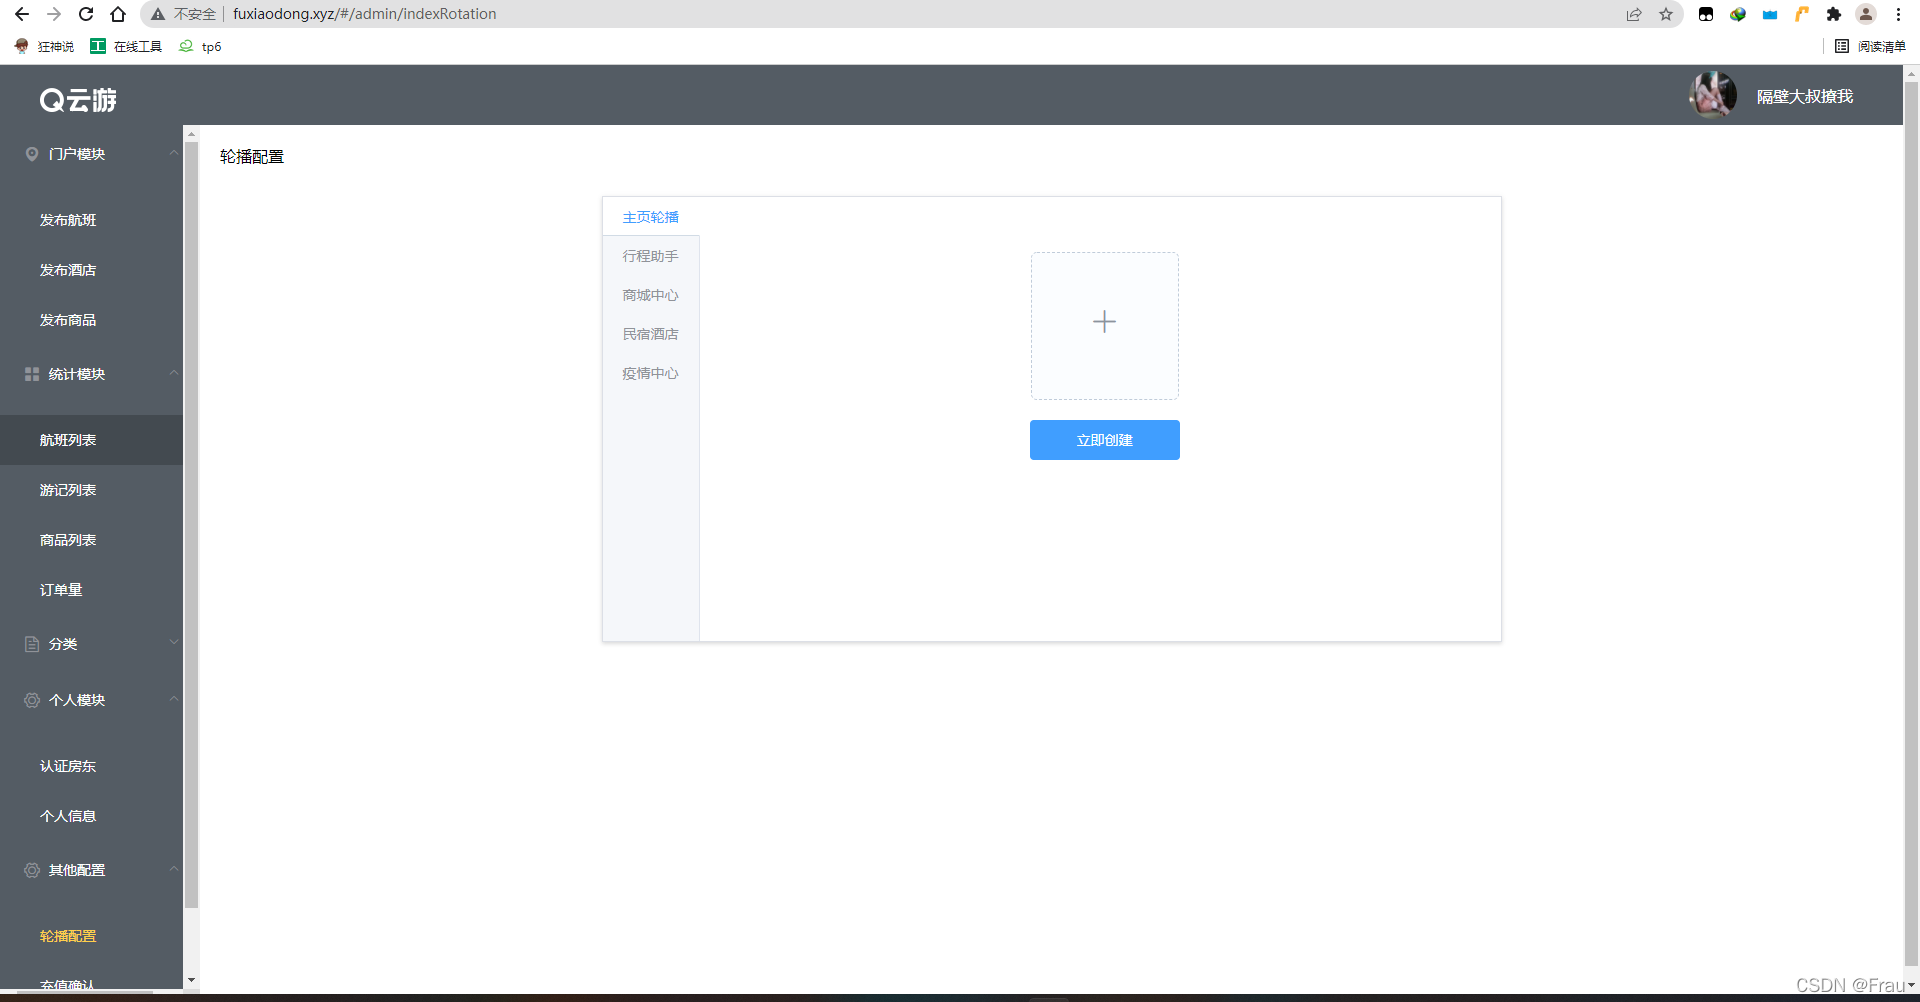Open browser home page icon
This screenshot has width=1920, height=1002.
[118, 14]
